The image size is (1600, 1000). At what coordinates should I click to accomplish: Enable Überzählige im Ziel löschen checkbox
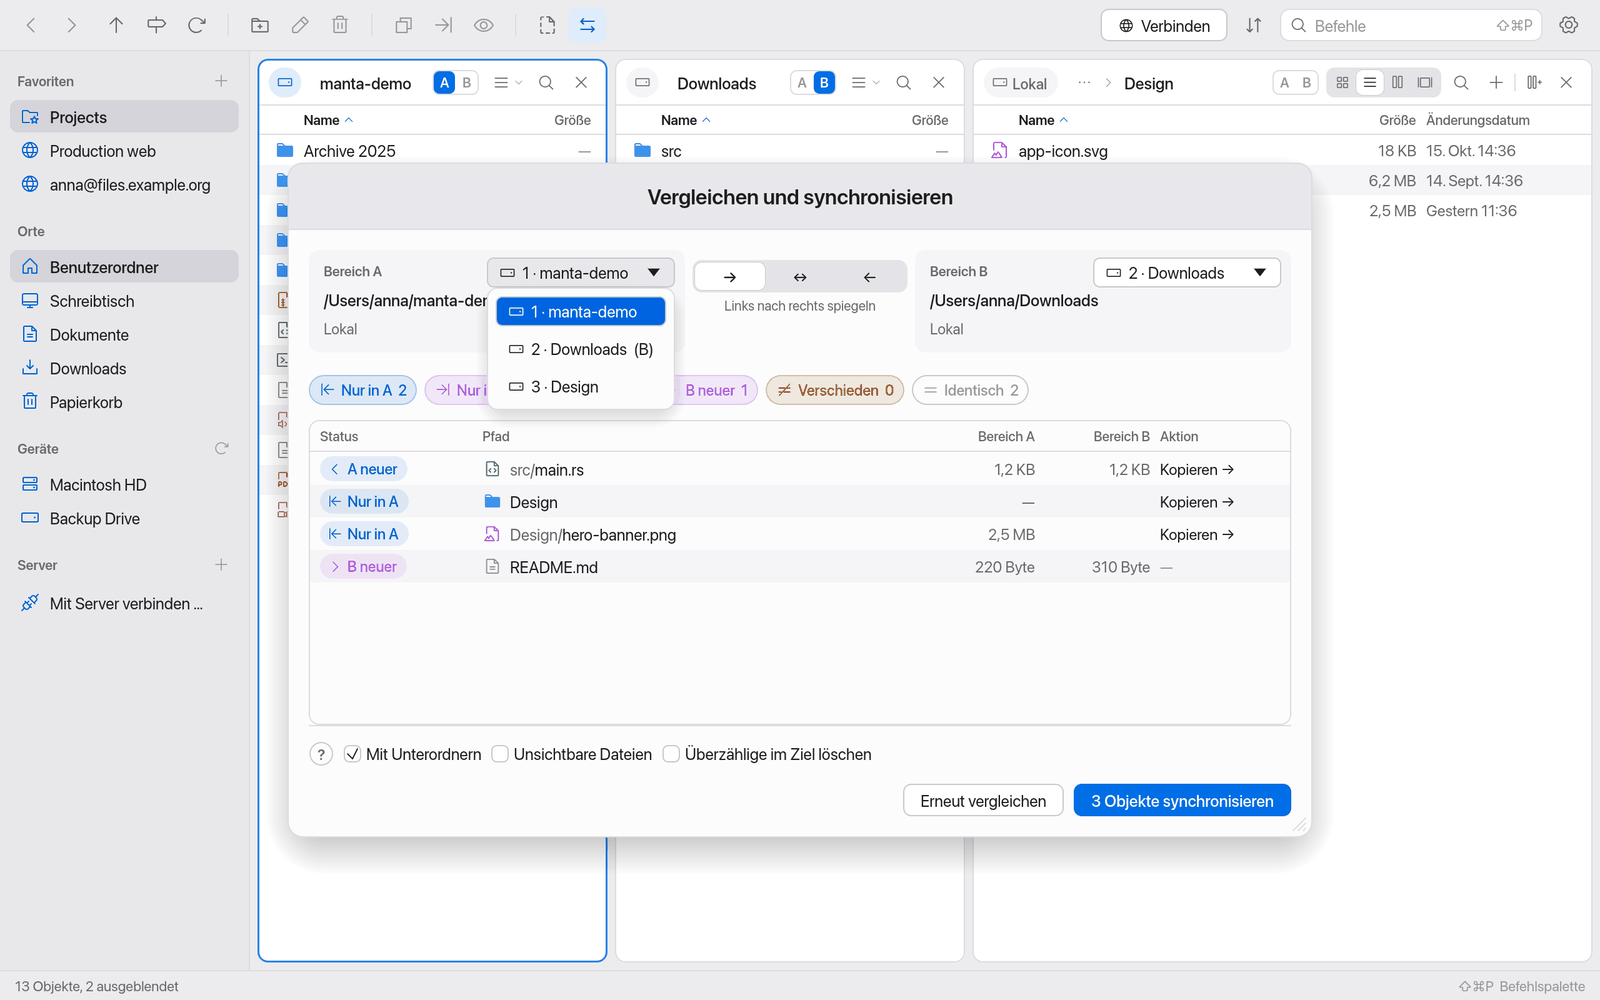point(671,754)
